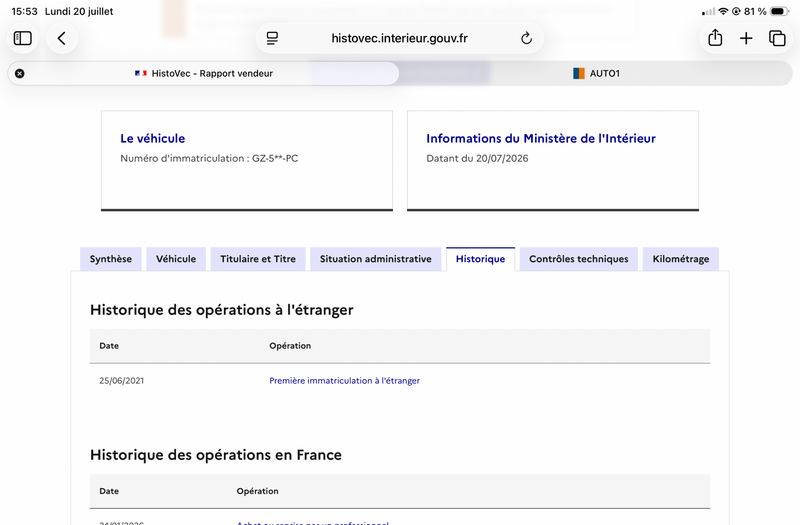Screen dimensions: 800x525
Task: Open the Synthèse tab
Action: click(x=111, y=259)
